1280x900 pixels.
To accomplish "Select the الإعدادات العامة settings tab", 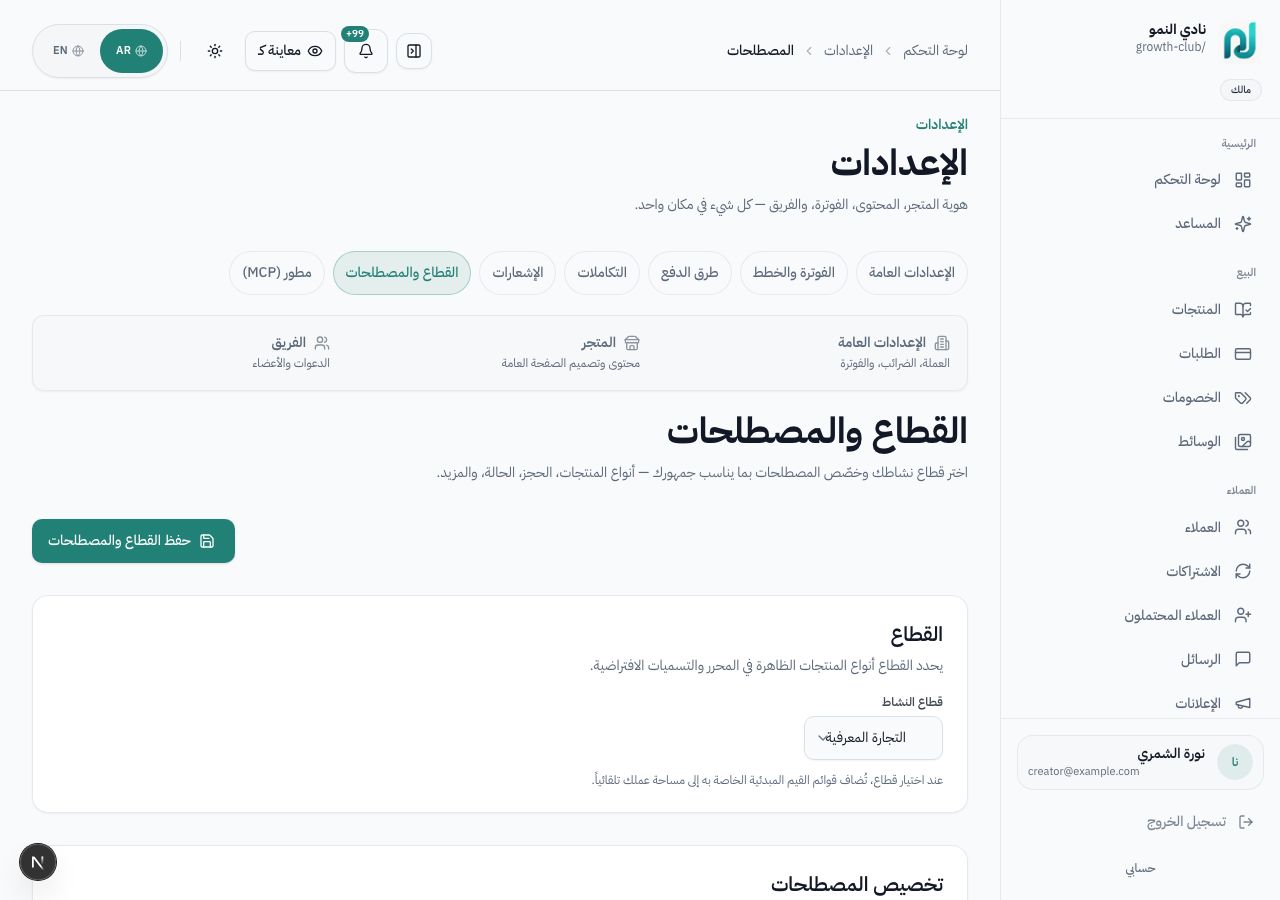I will (912, 273).
